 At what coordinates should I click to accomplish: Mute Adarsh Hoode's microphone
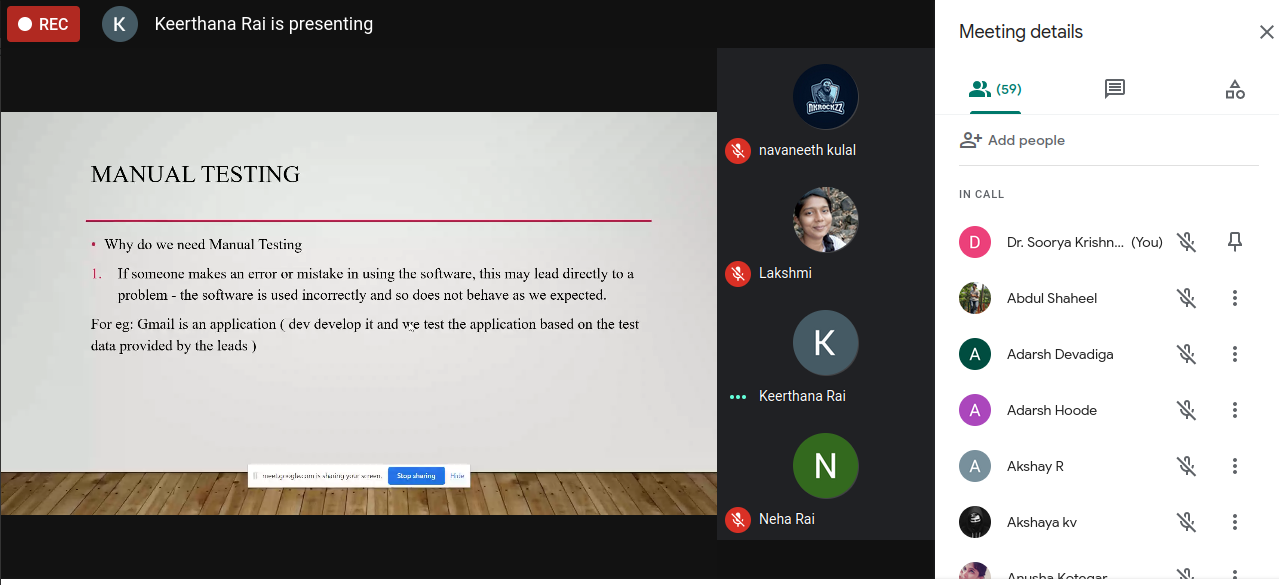pos(1186,410)
